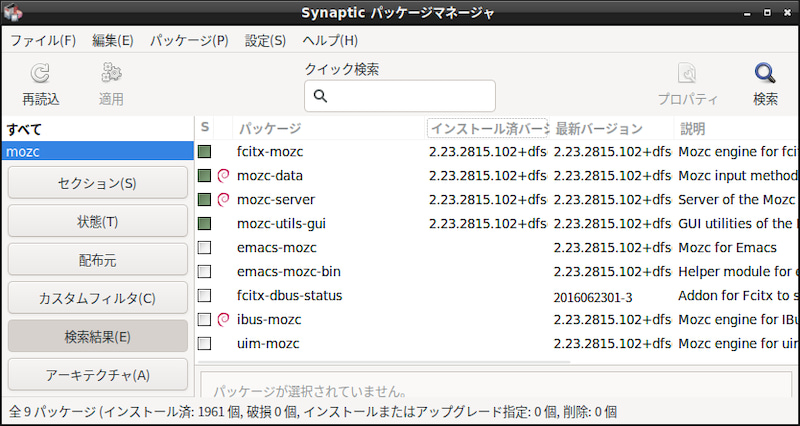Open the パッケージ(P) menu
This screenshot has height=426, width=800.
pos(189,41)
